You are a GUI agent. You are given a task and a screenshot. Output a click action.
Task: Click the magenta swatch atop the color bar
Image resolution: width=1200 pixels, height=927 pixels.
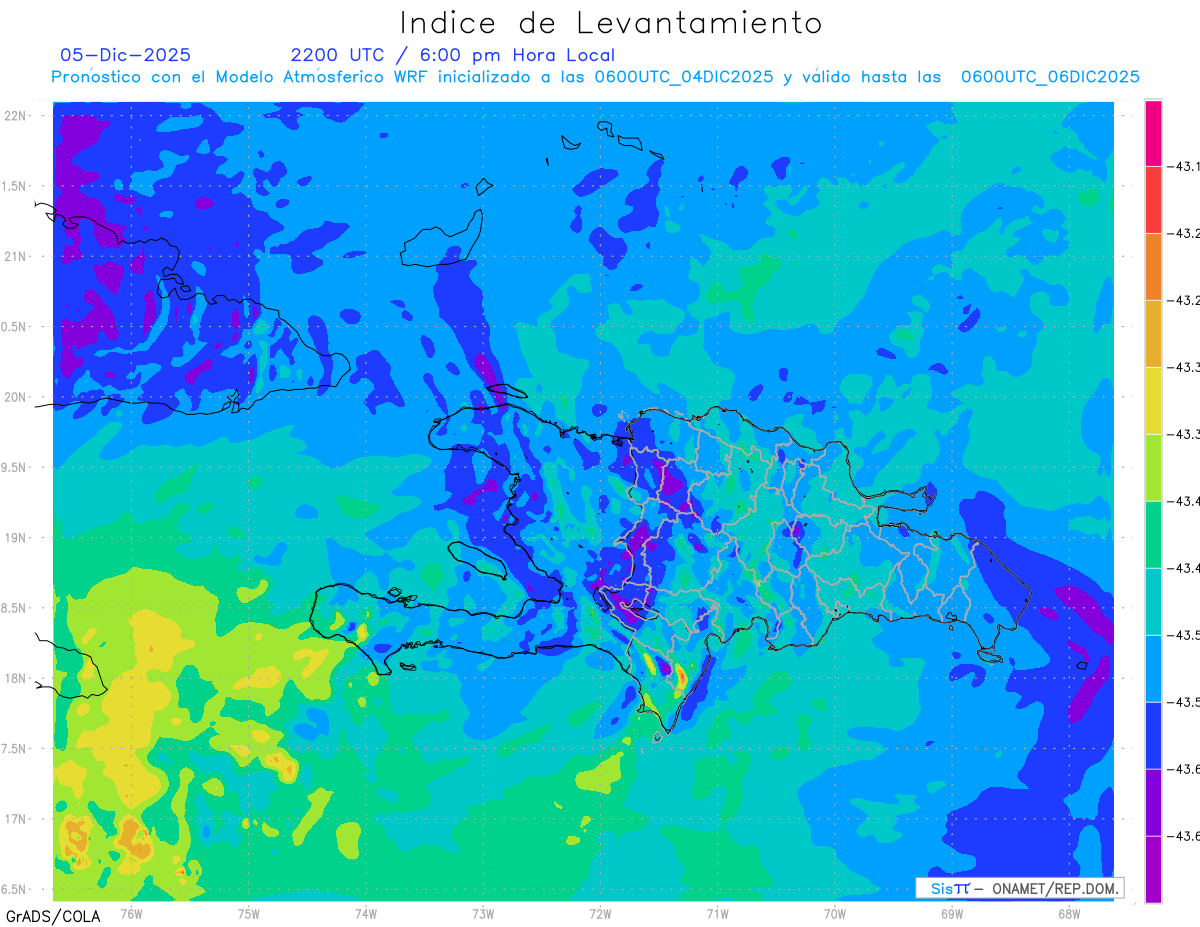coord(1153,133)
